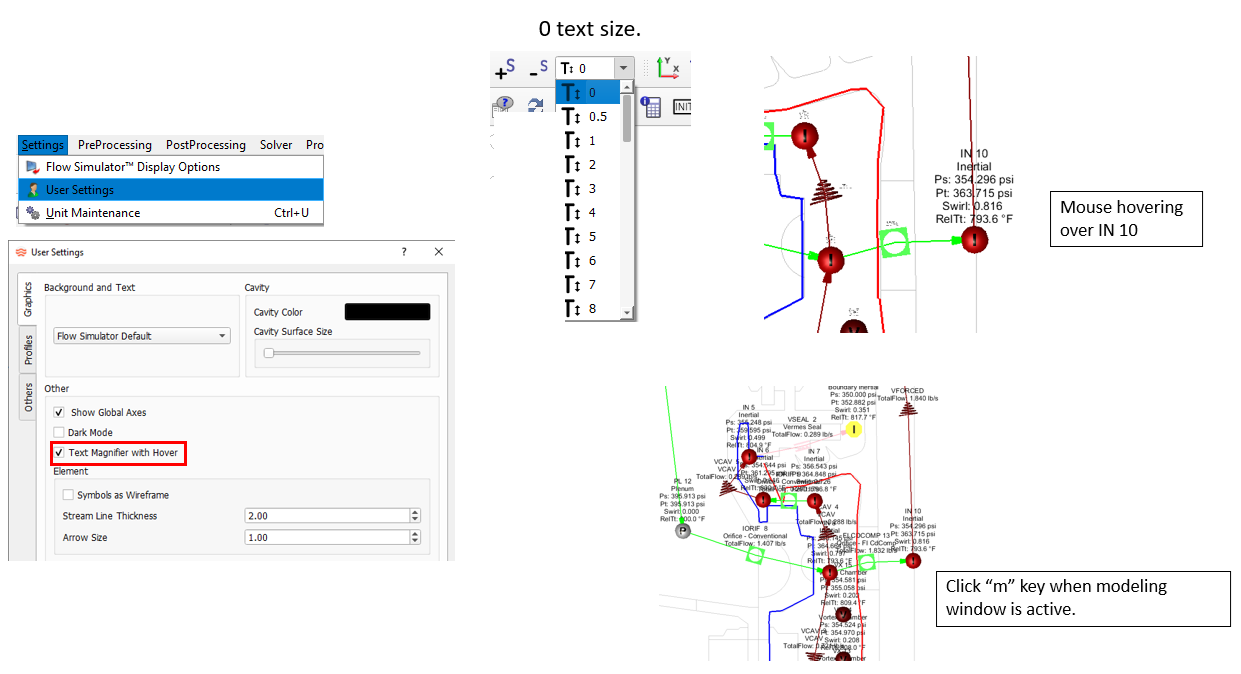Viewport: 1241px width, 674px height.
Task: Click the black Cavity Color swatch
Action: click(387, 312)
